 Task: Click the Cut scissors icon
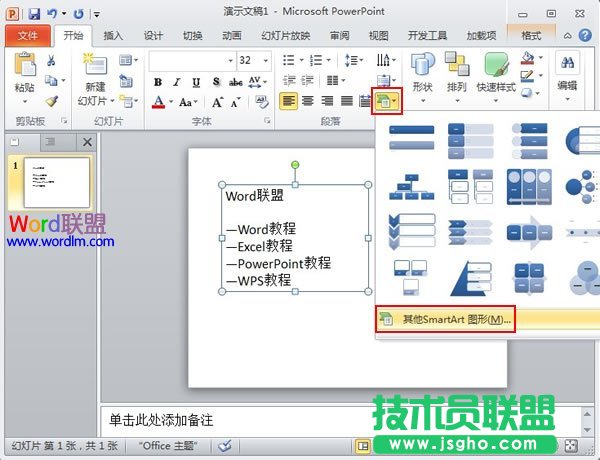coord(51,60)
